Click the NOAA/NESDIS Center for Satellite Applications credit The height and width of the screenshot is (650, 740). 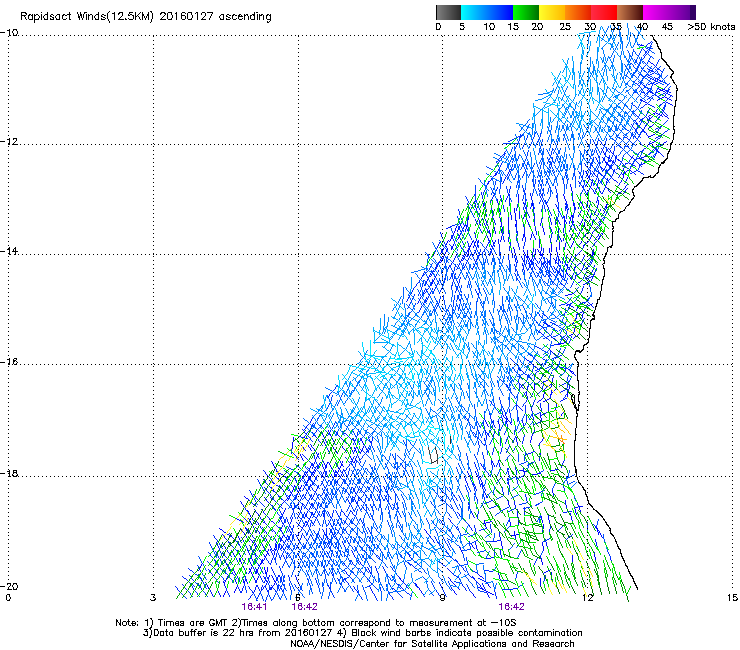(432, 644)
